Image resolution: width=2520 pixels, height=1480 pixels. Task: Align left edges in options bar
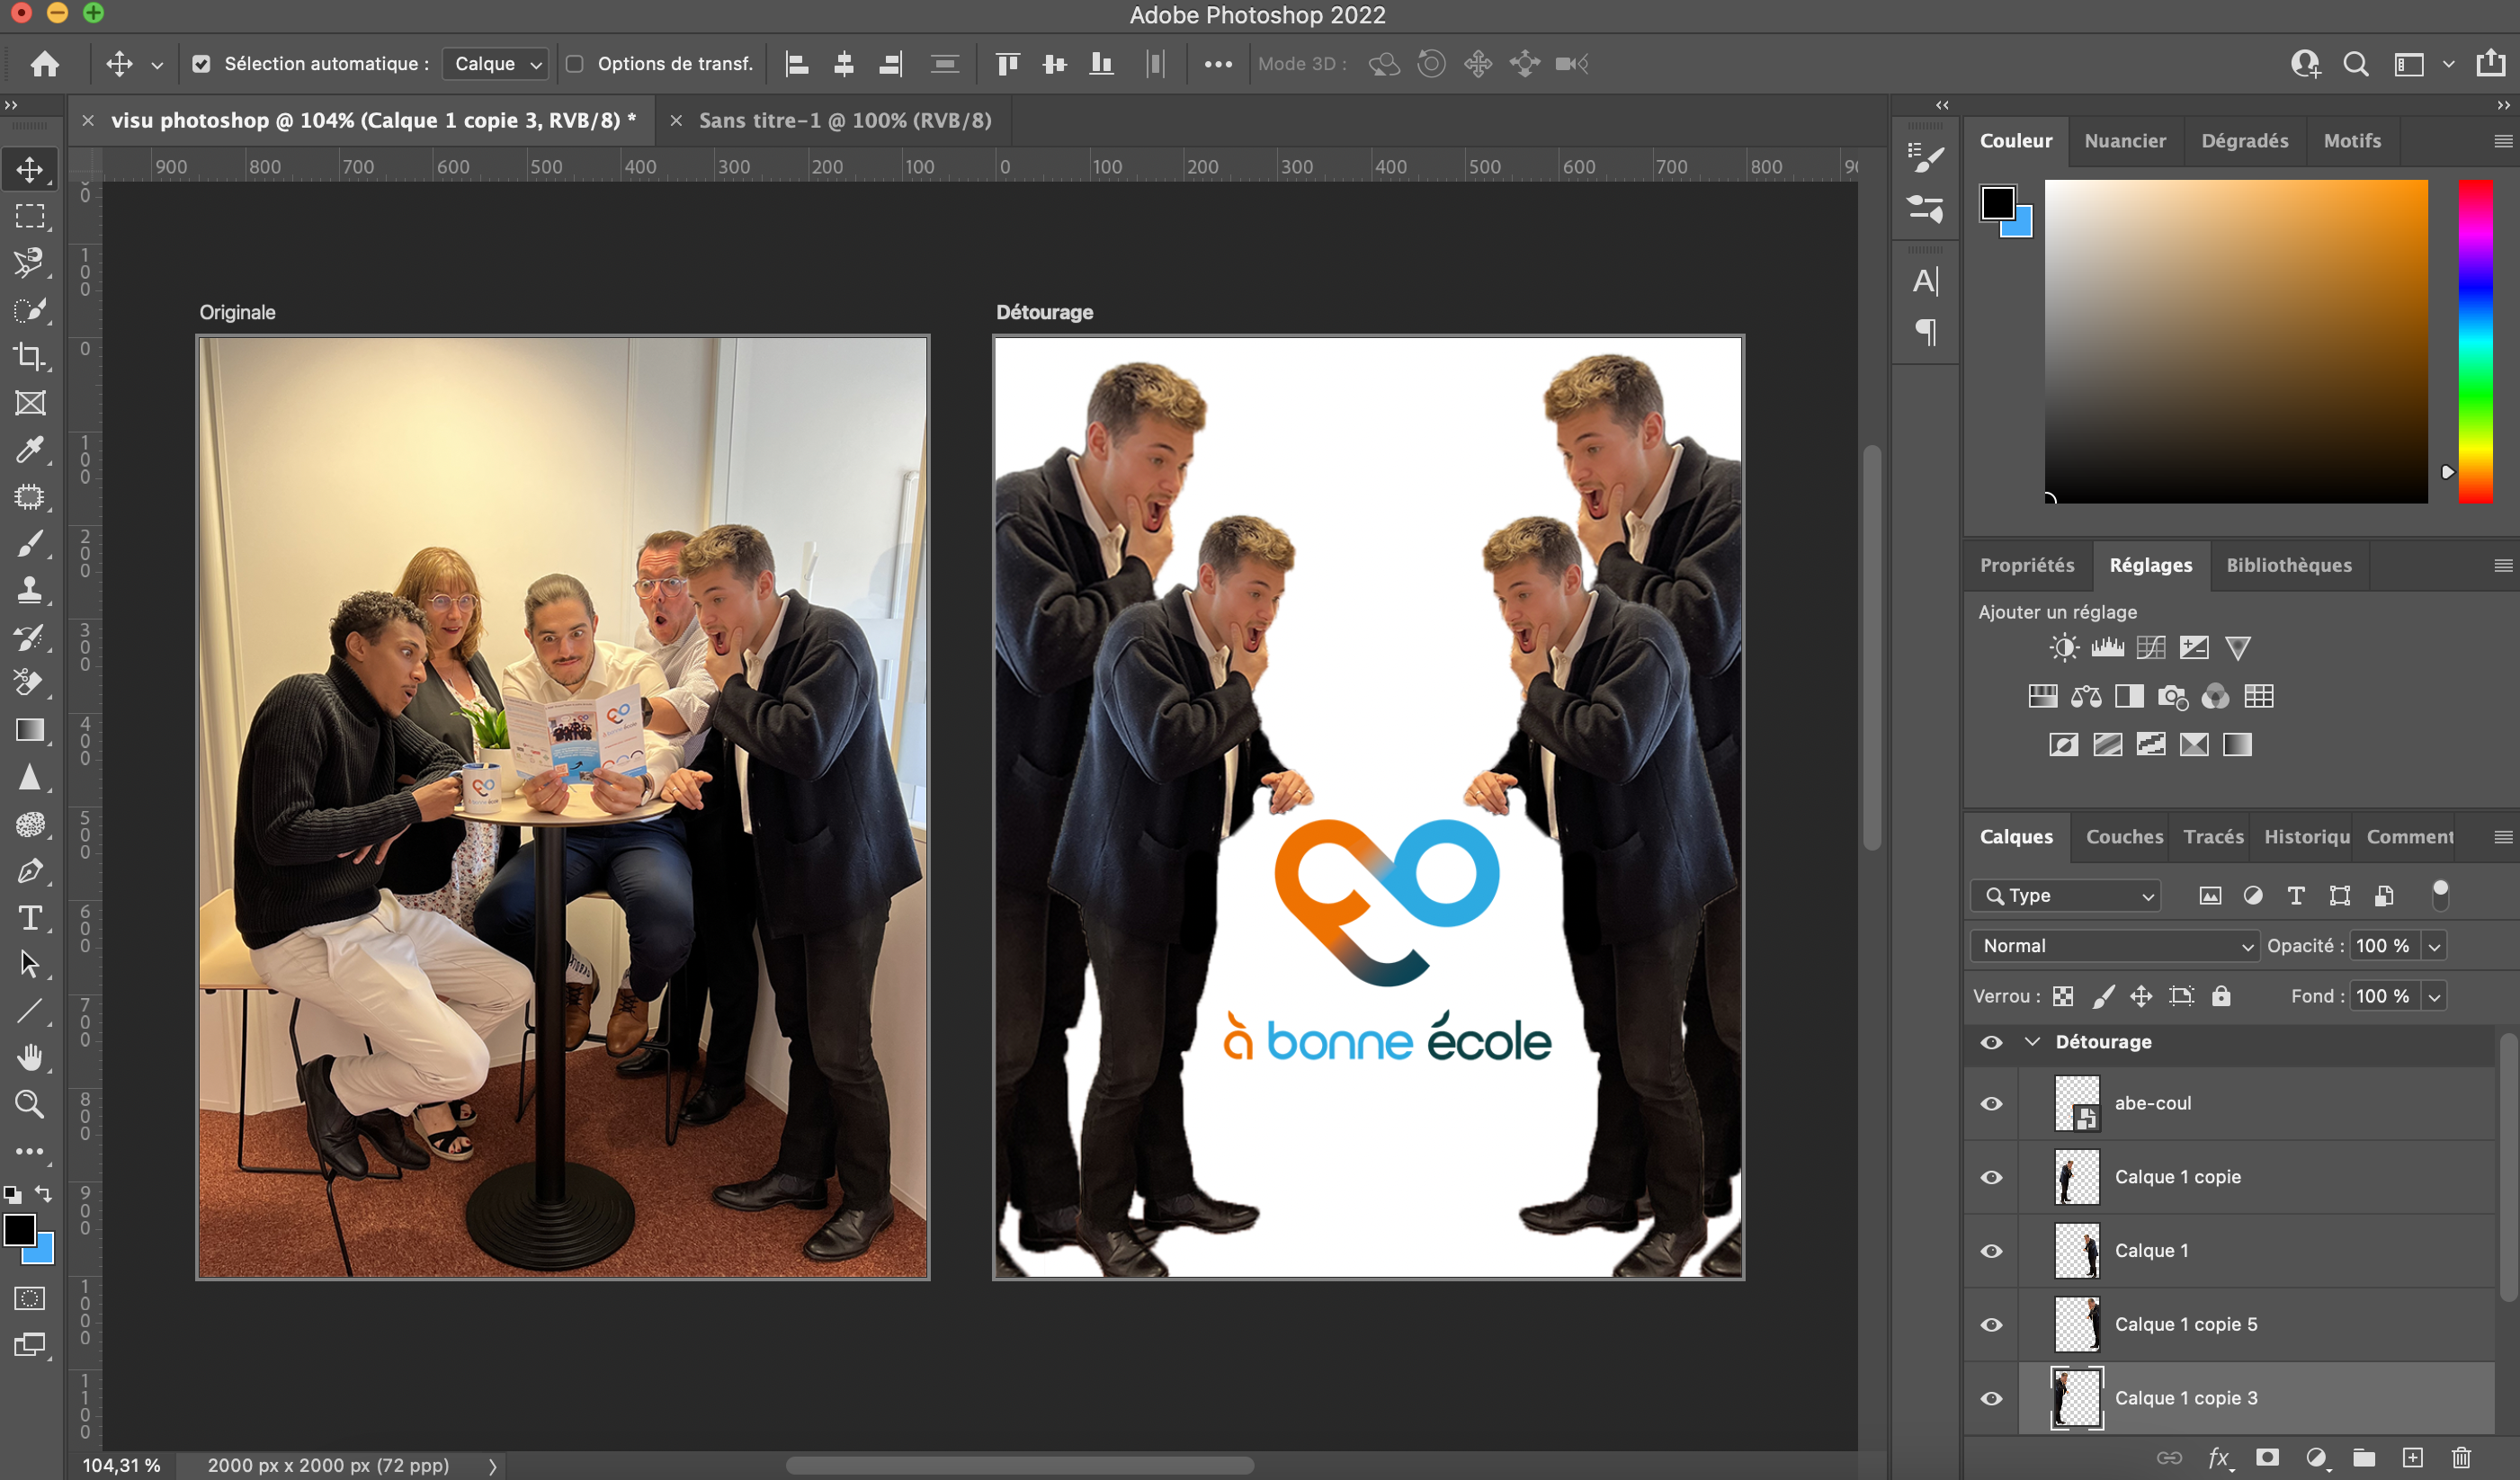(797, 64)
